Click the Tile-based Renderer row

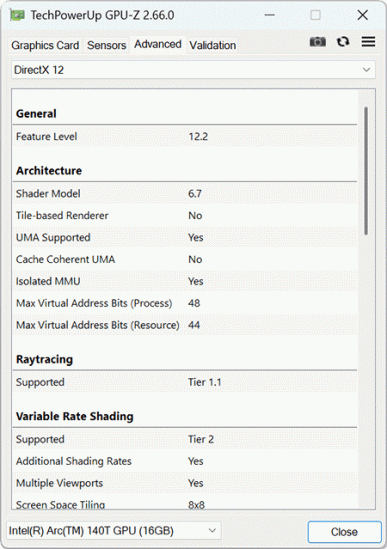(185, 216)
